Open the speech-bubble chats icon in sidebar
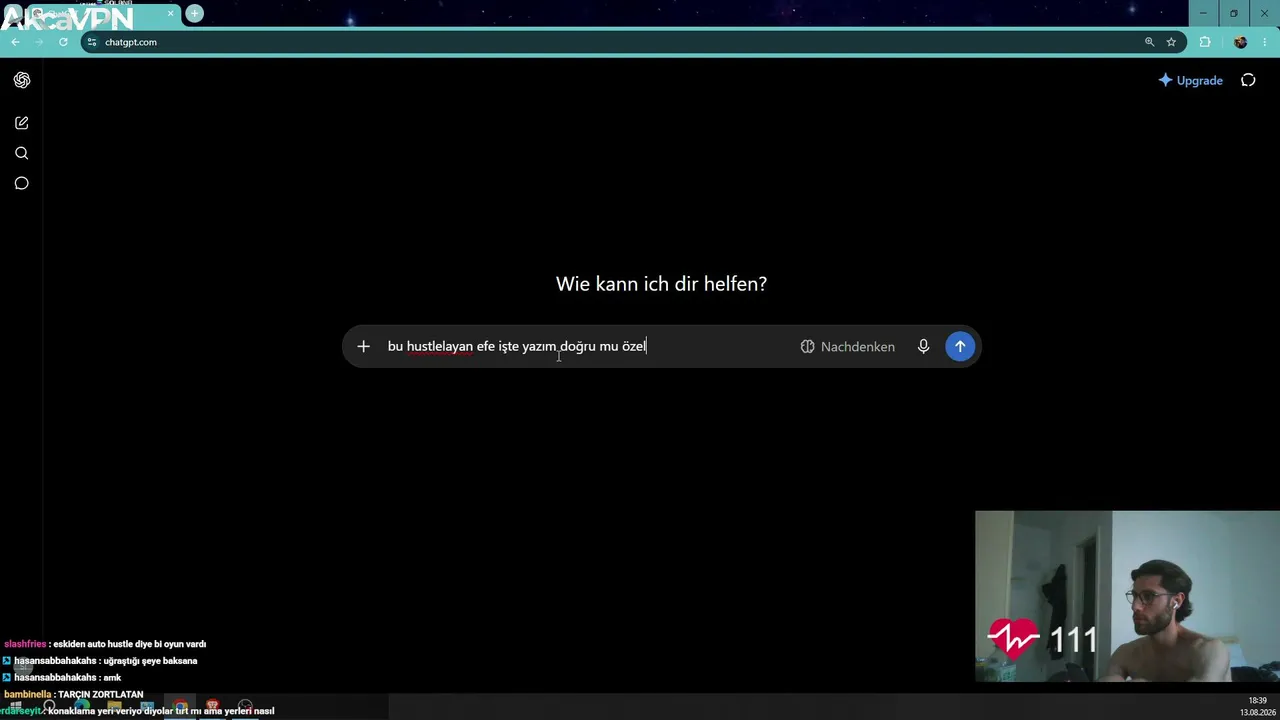Image resolution: width=1280 pixels, height=720 pixels. tap(22, 183)
